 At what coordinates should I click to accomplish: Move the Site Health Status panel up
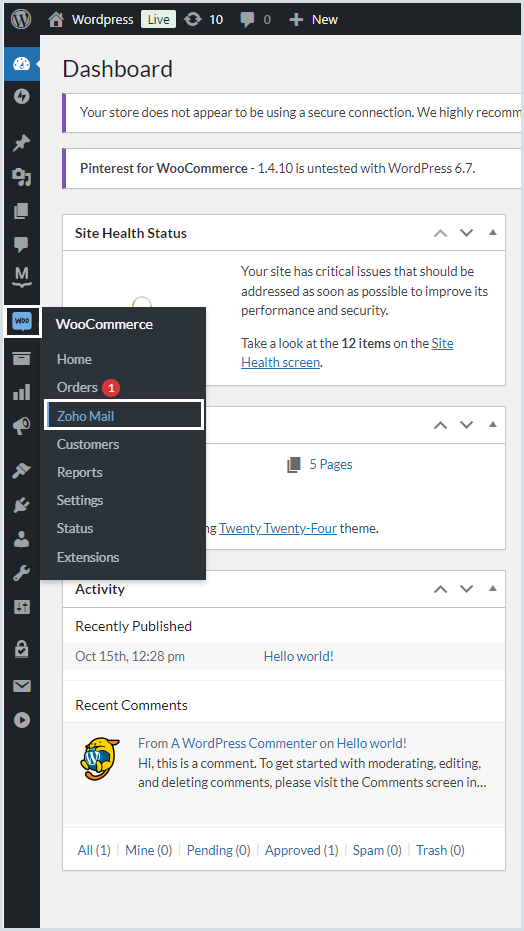pyautogui.click(x=440, y=233)
